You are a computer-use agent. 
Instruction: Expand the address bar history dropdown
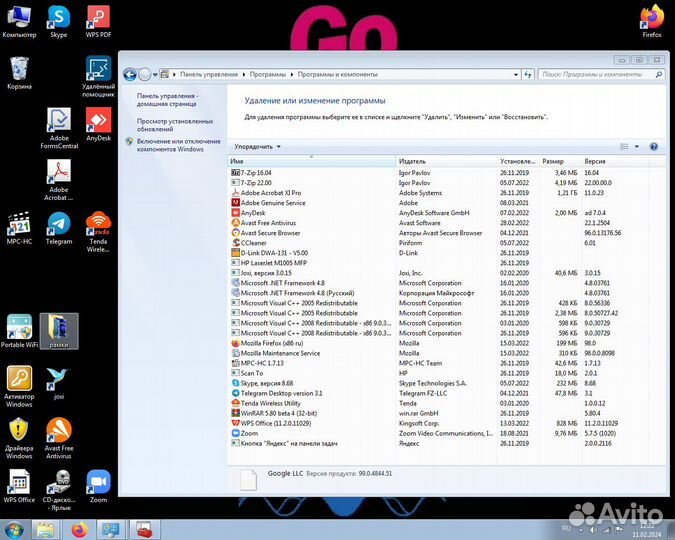516,74
